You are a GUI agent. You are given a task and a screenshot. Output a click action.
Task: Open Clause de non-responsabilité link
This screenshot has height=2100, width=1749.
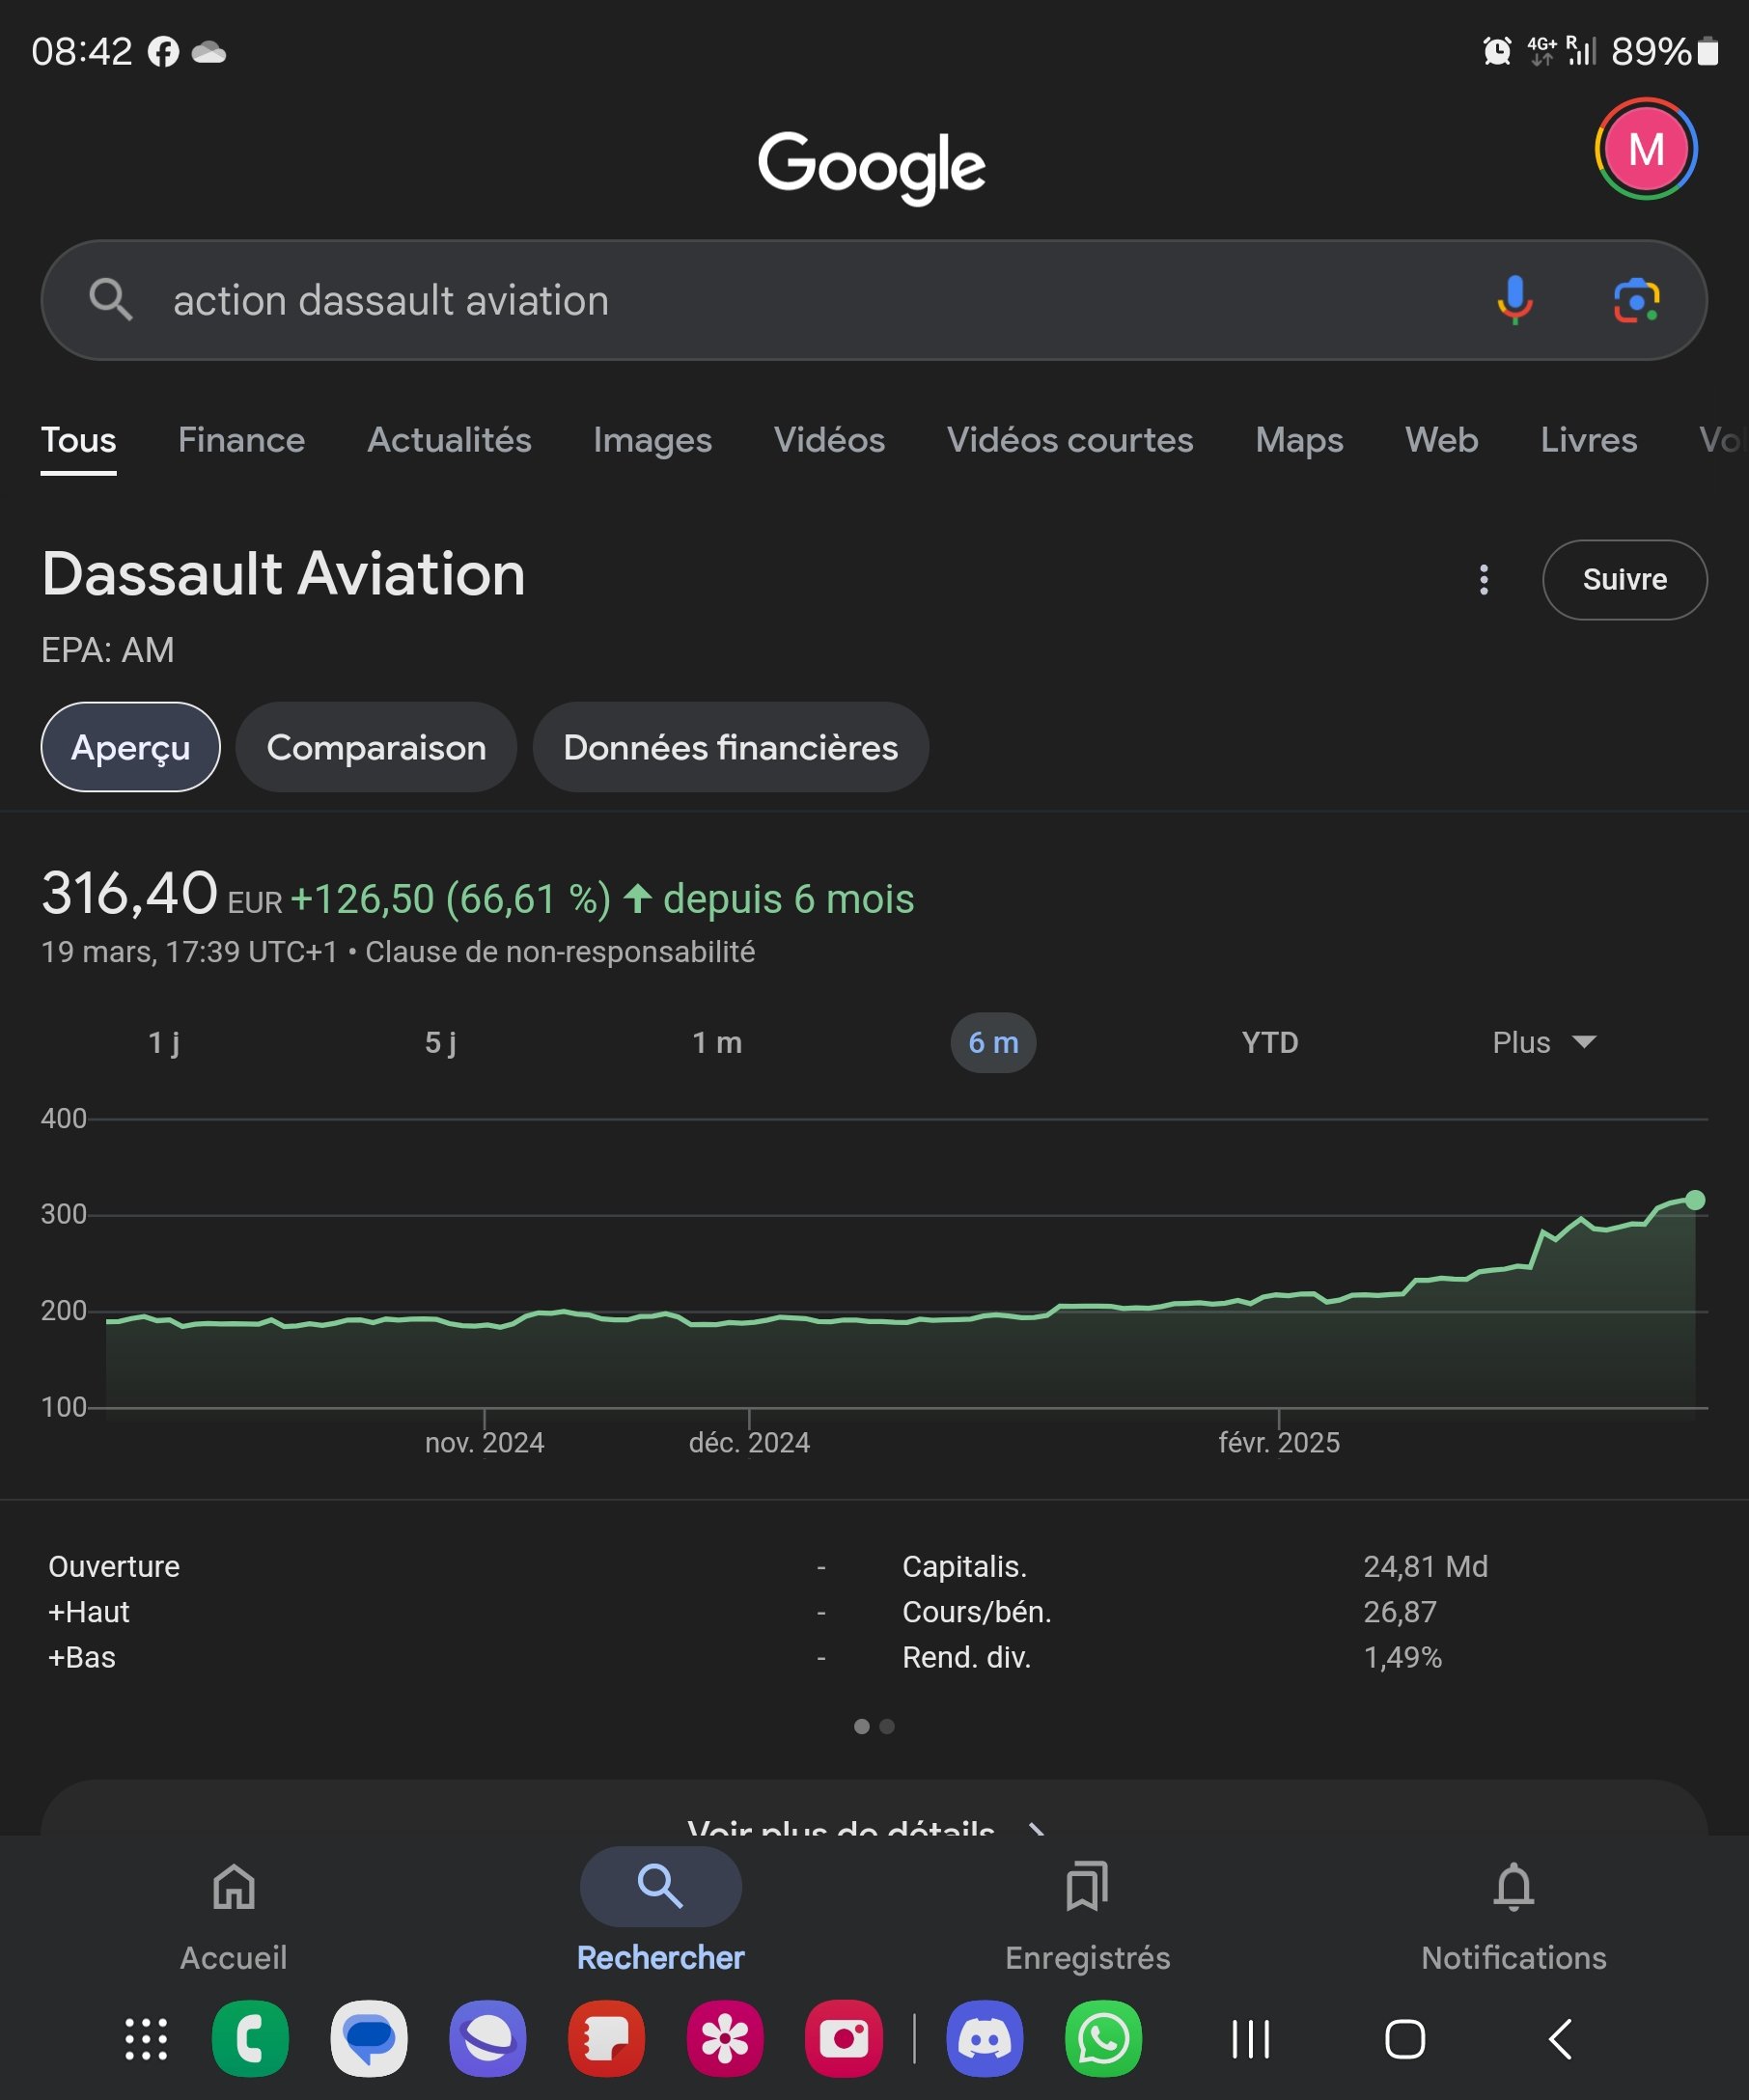click(559, 952)
